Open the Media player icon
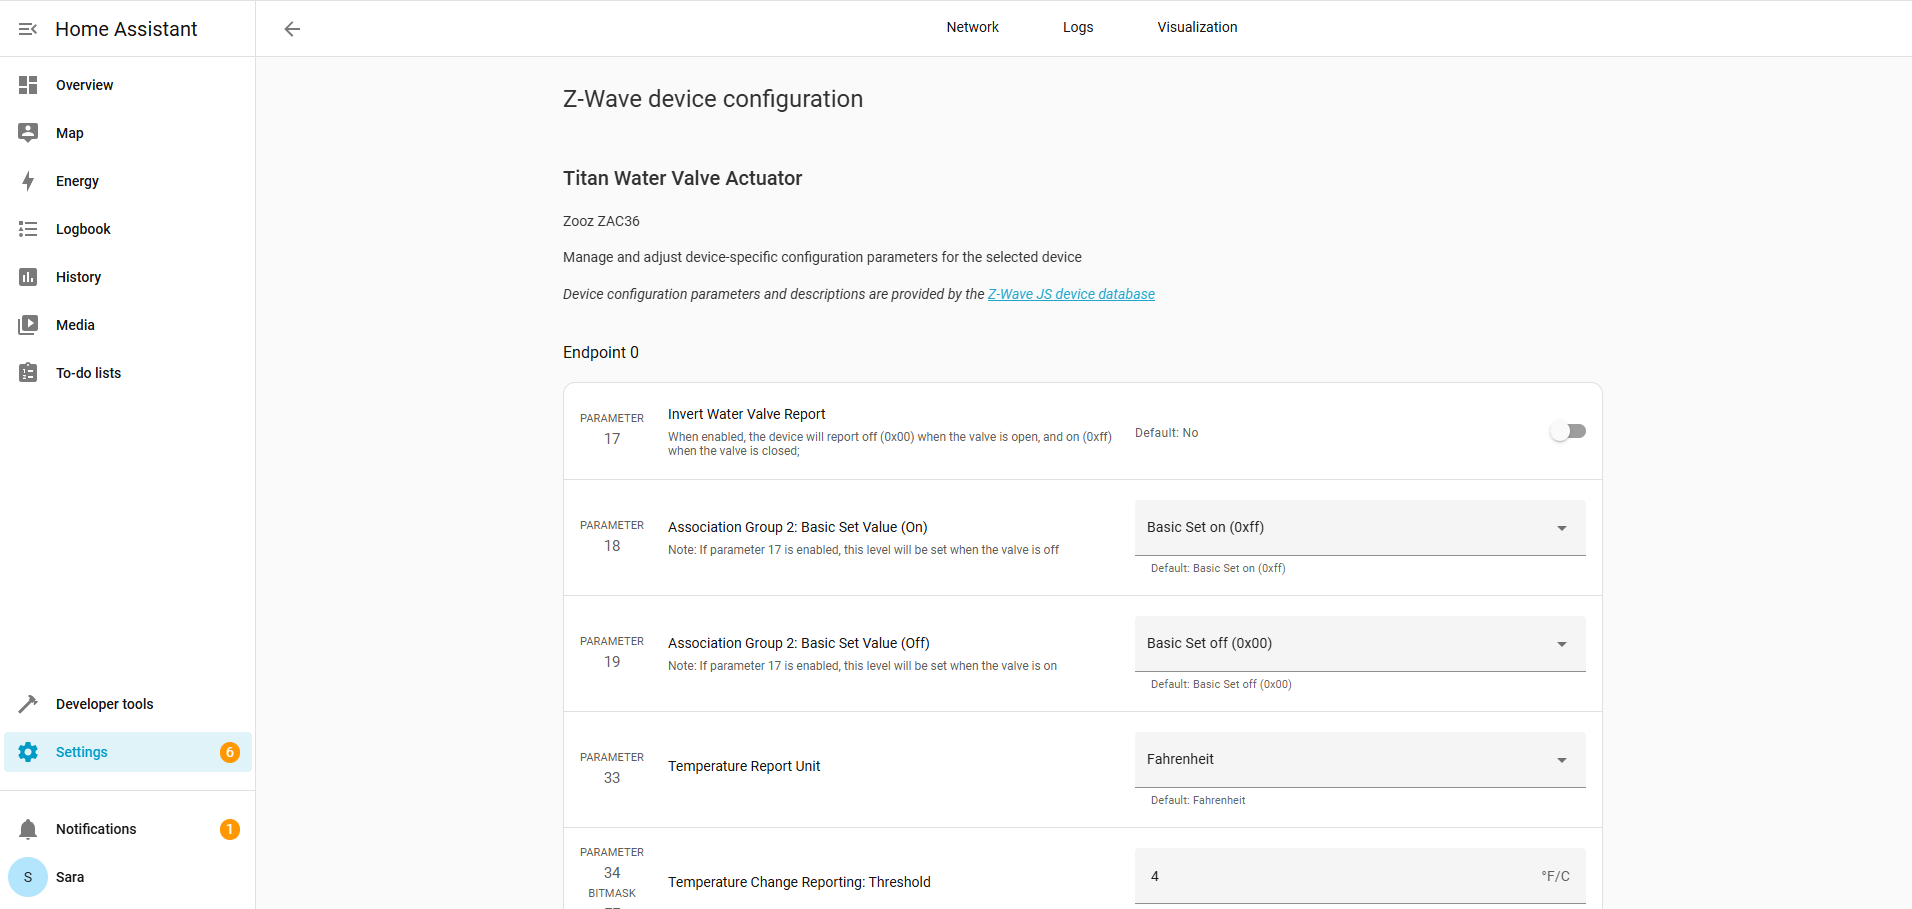Image resolution: width=1912 pixels, height=909 pixels. click(x=28, y=325)
